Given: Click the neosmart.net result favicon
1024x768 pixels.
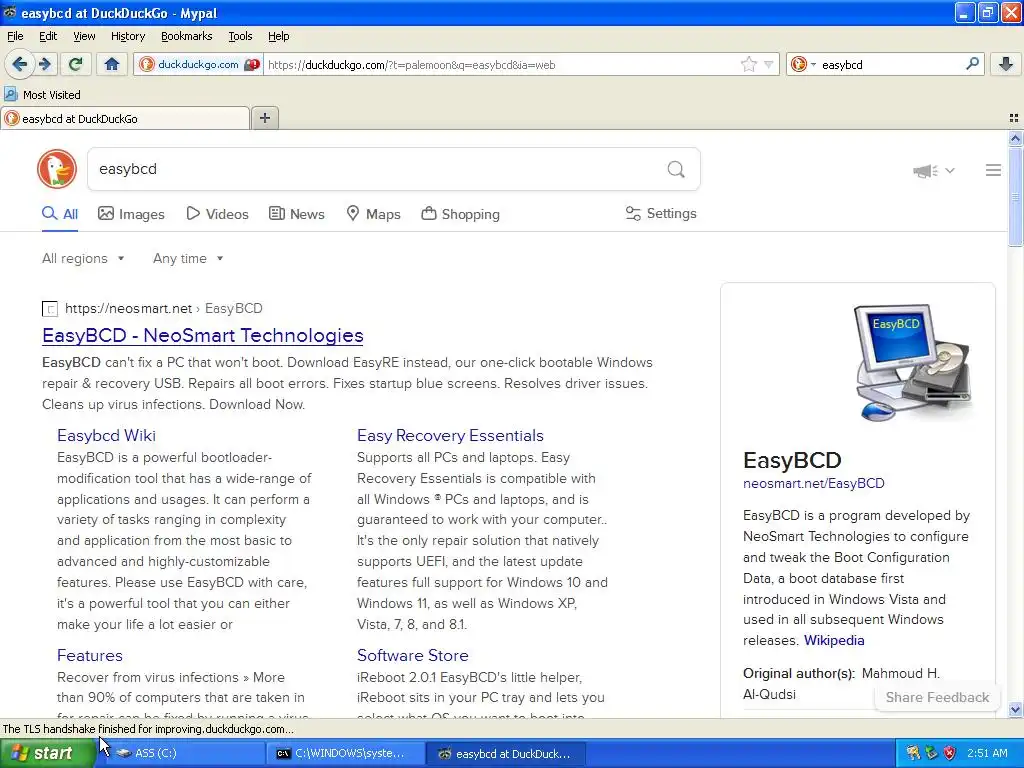Looking at the screenshot, I should (x=50, y=309).
